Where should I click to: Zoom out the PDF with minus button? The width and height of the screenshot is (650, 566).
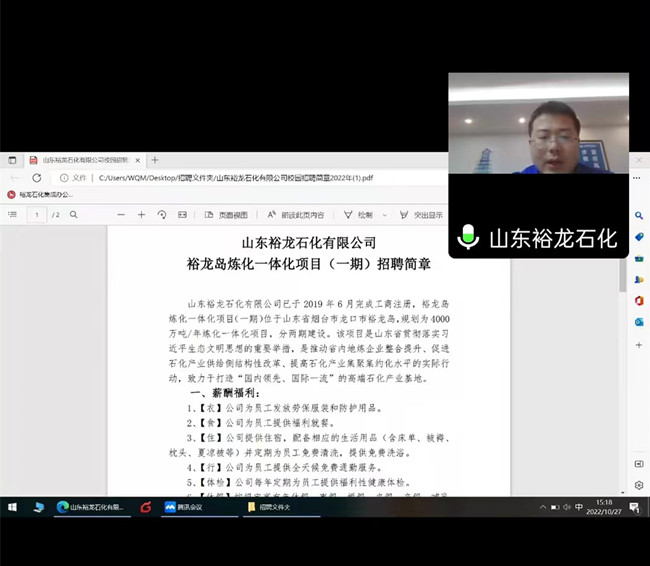(120, 215)
